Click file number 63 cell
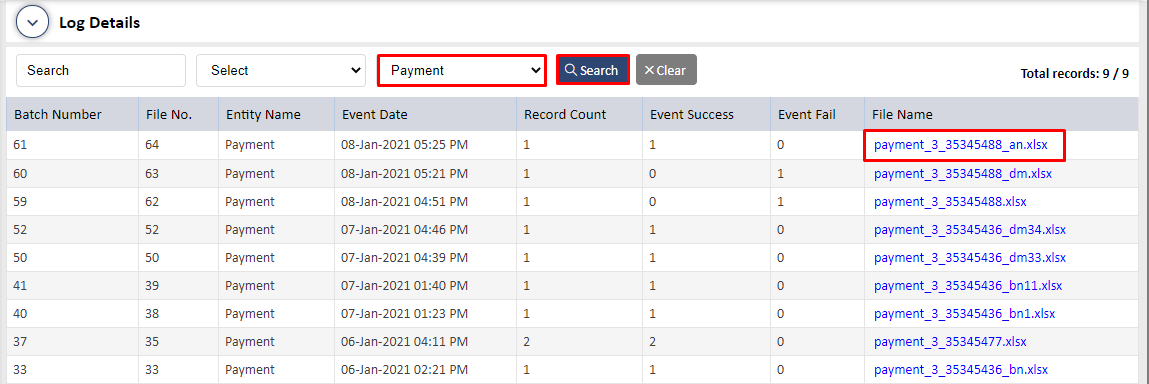This screenshot has width=1149, height=384. (x=178, y=174)
